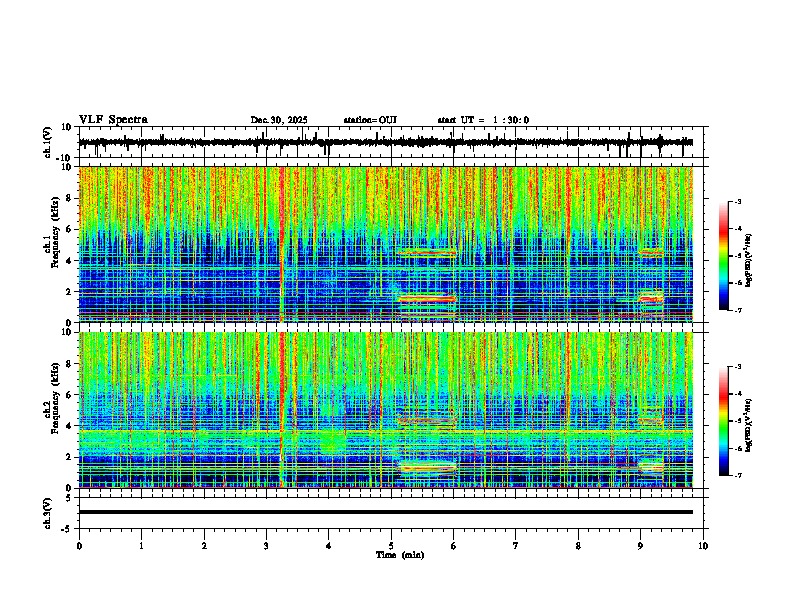Click the ch.1 voltage waveform trace
This screenshot has height=612, width=792.
pyautogui.click(x=386, y=142)
